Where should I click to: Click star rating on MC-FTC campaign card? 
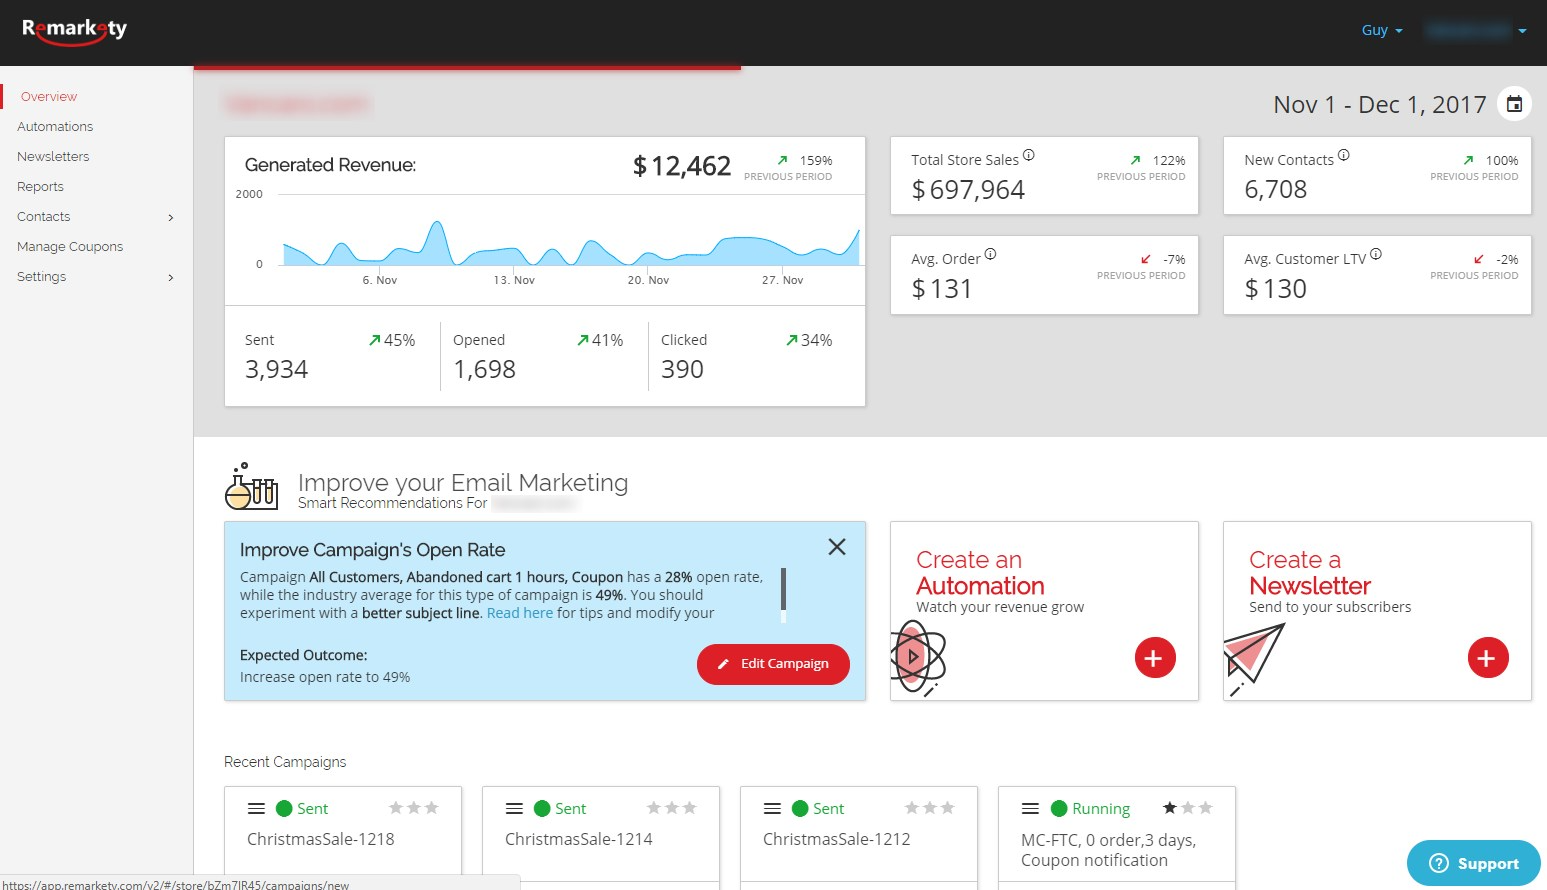1187,808
